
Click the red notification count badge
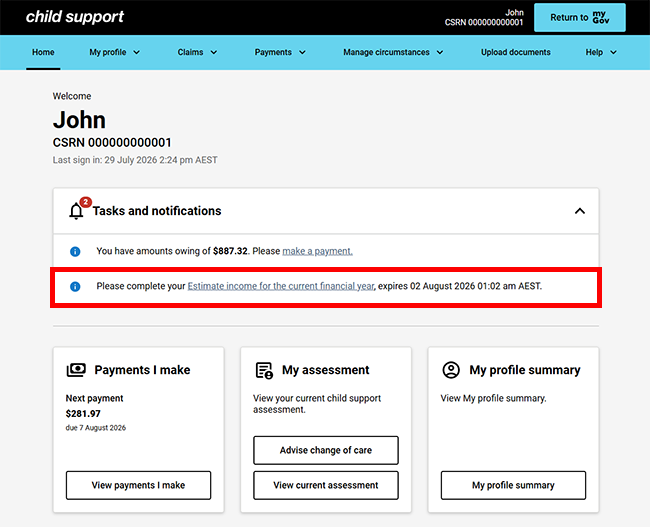click(x=85, y=202)
